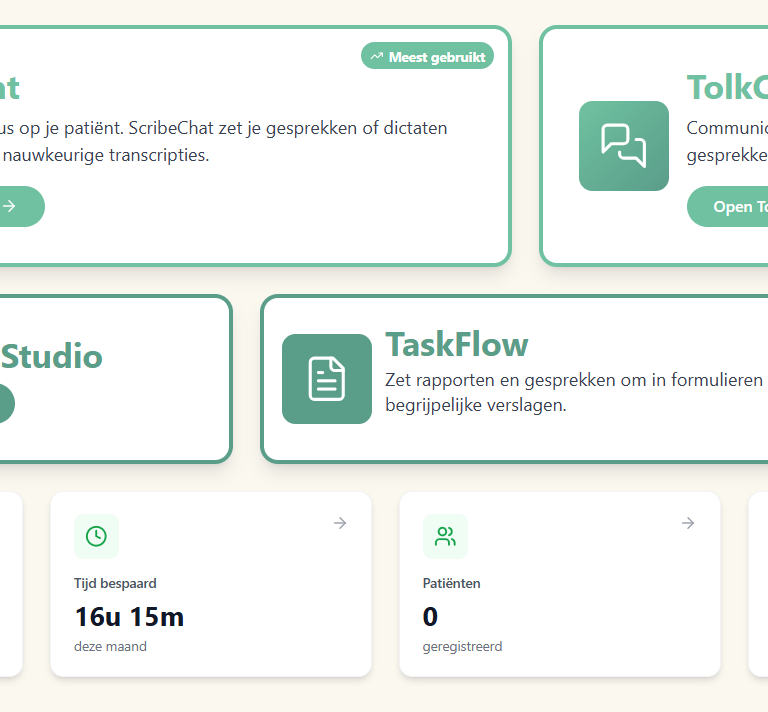Click the Open TolkChat button
Viewport: 768px width, 712px height.
[x=728, y=206]
